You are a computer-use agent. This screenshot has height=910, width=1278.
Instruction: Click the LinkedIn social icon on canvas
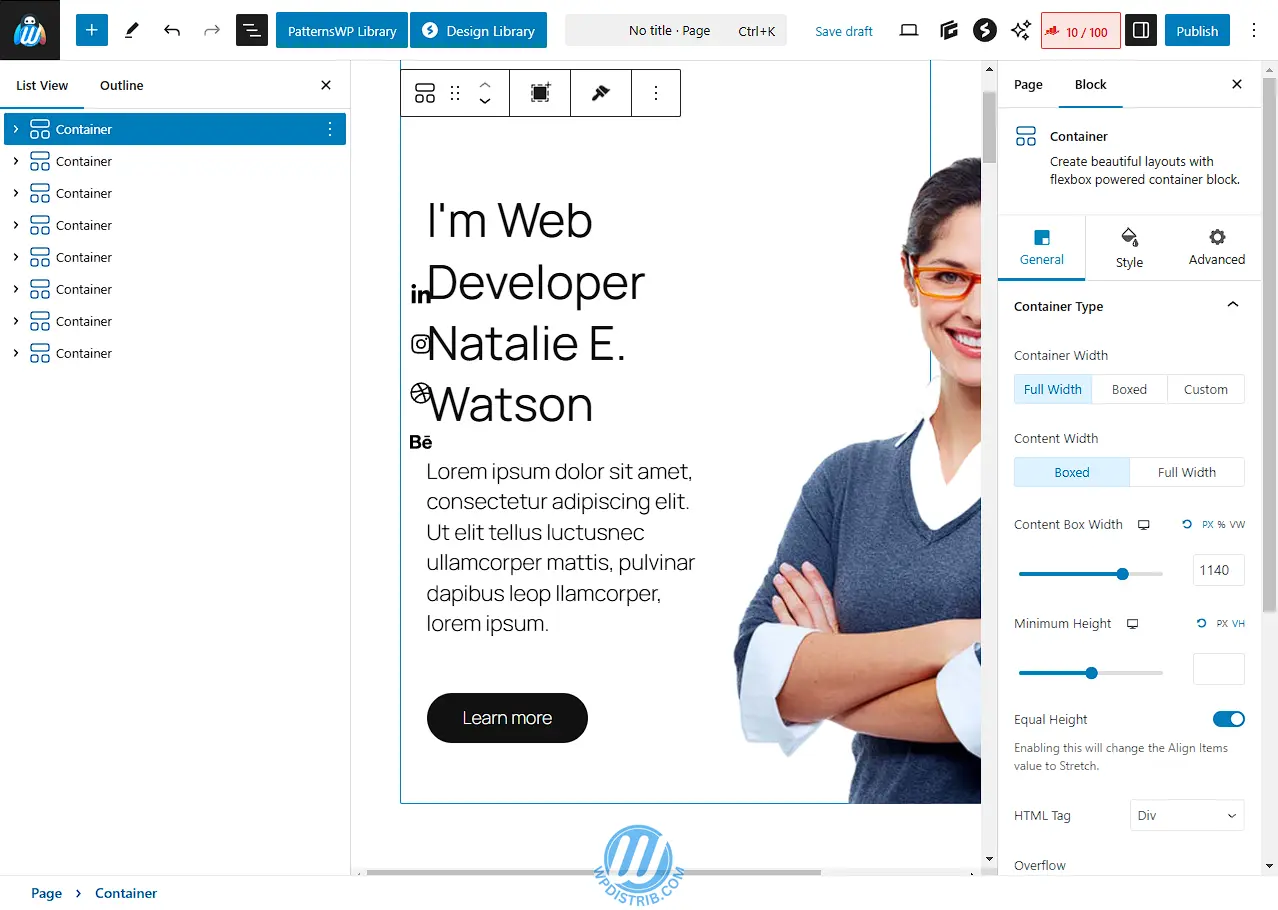click(x=421, y=295)
